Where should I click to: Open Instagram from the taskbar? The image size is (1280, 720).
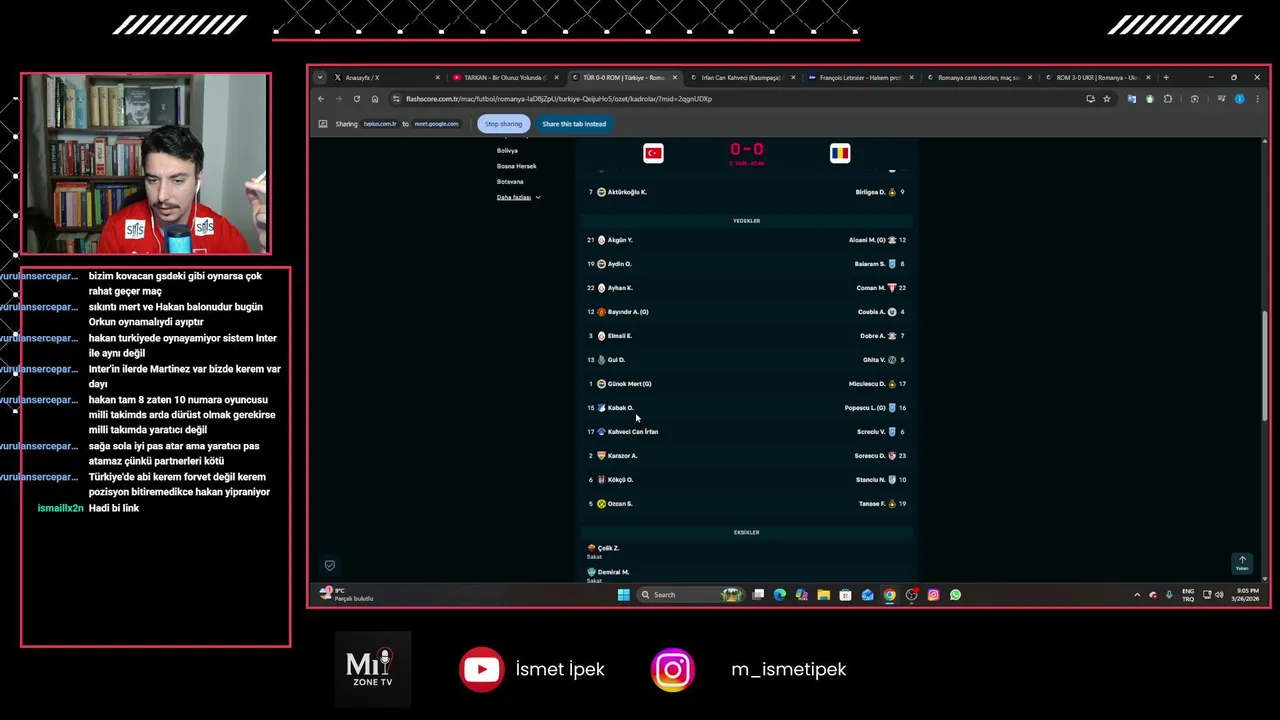click(x=933, y=595)
